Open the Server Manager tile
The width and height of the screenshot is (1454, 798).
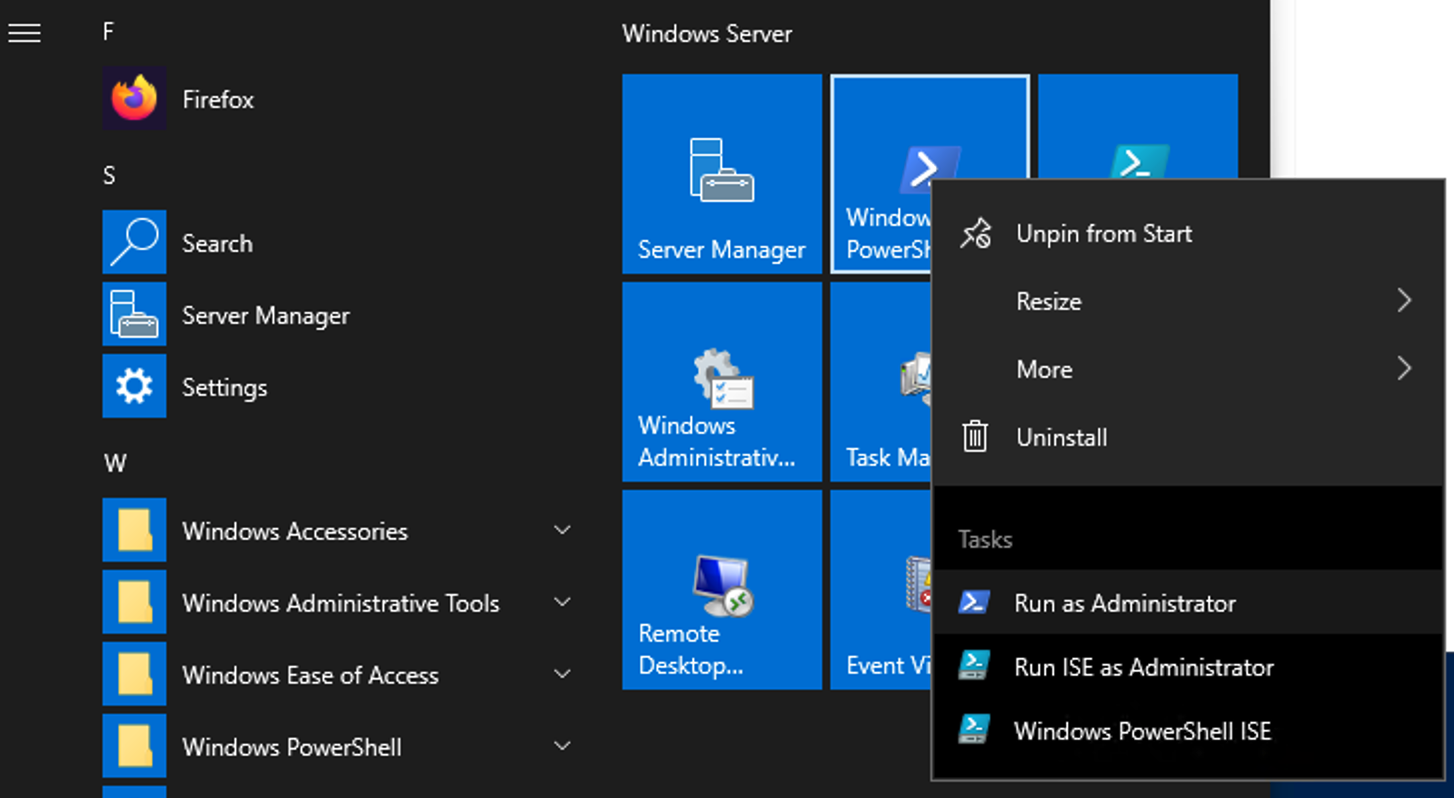click(x=721, y=173)
